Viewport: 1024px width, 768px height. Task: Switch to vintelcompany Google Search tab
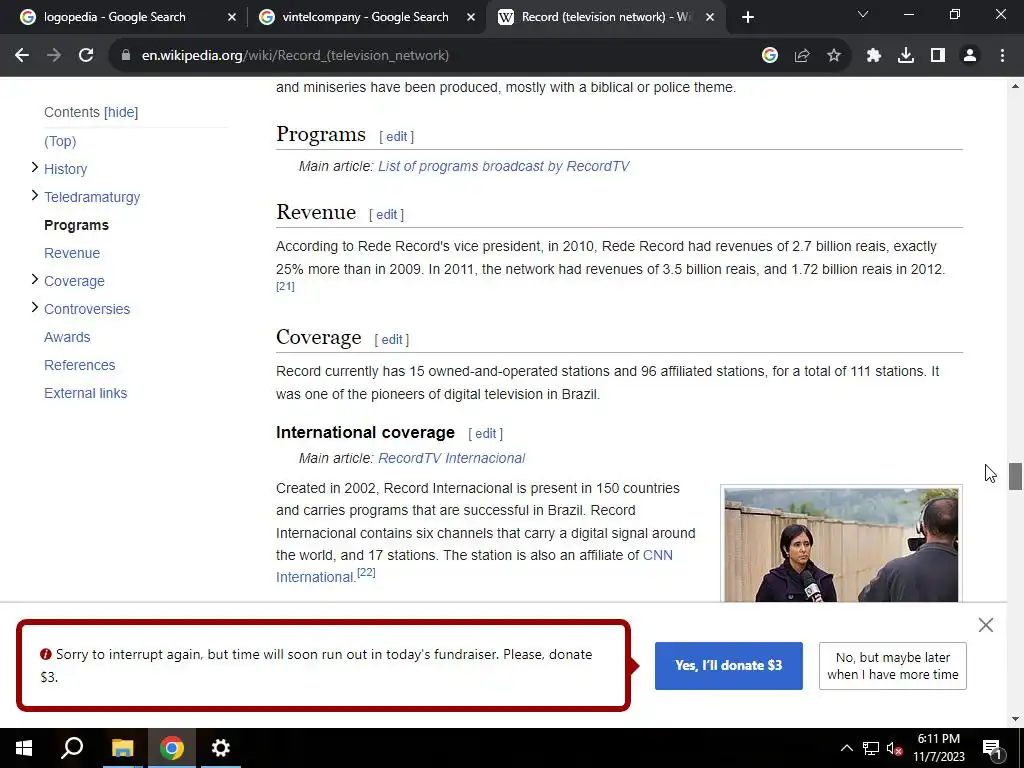pyautogui.click(x=366, y=18)
